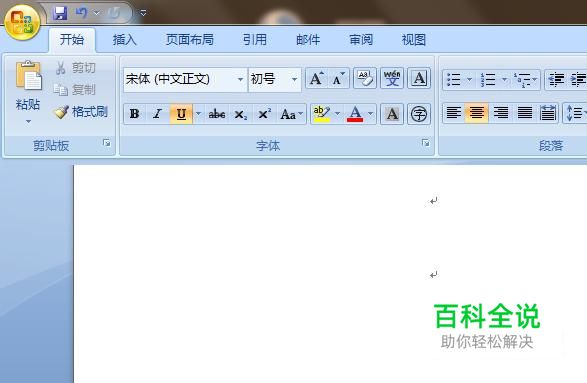Open multilevel list menu
The height and width of the screenshot is (383, 587).
[x=526, y=79]
